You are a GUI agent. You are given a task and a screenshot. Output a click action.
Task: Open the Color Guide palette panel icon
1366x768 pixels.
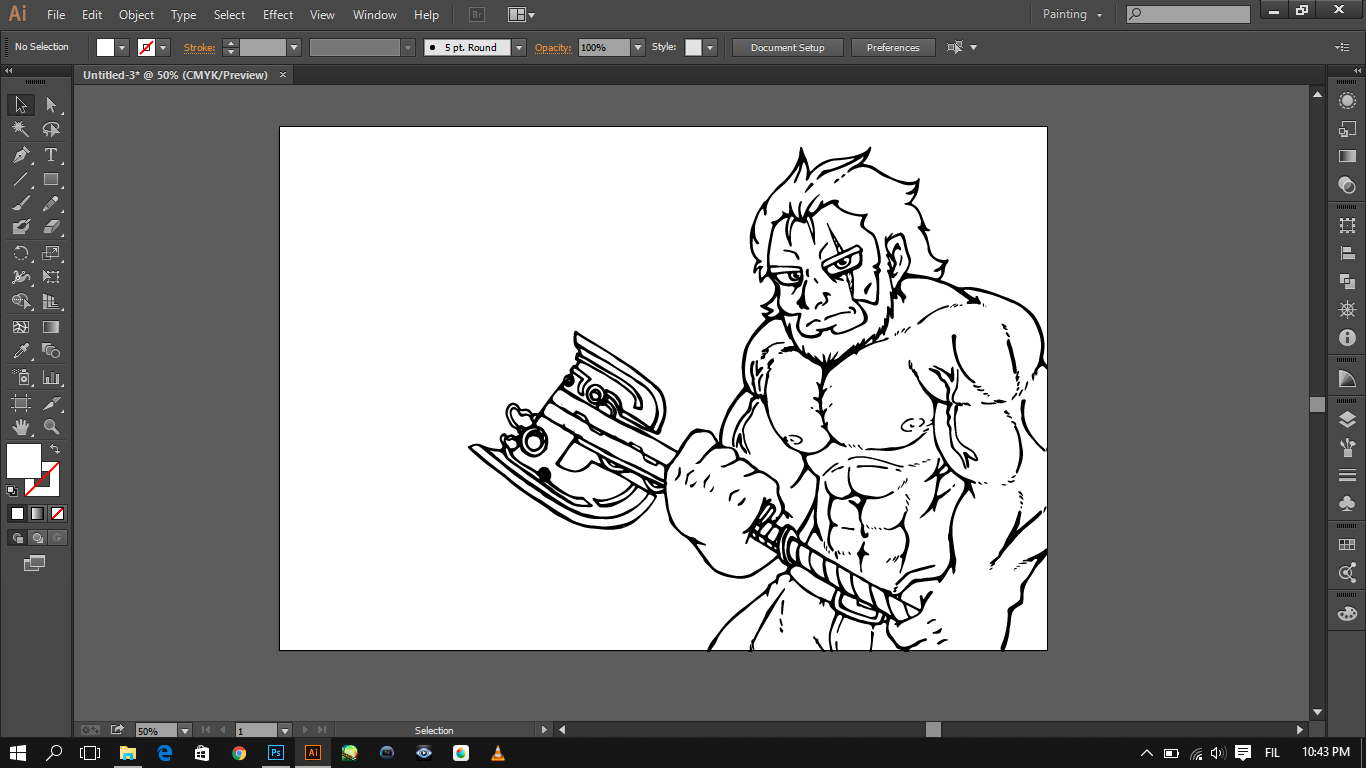click(1347, 380)
